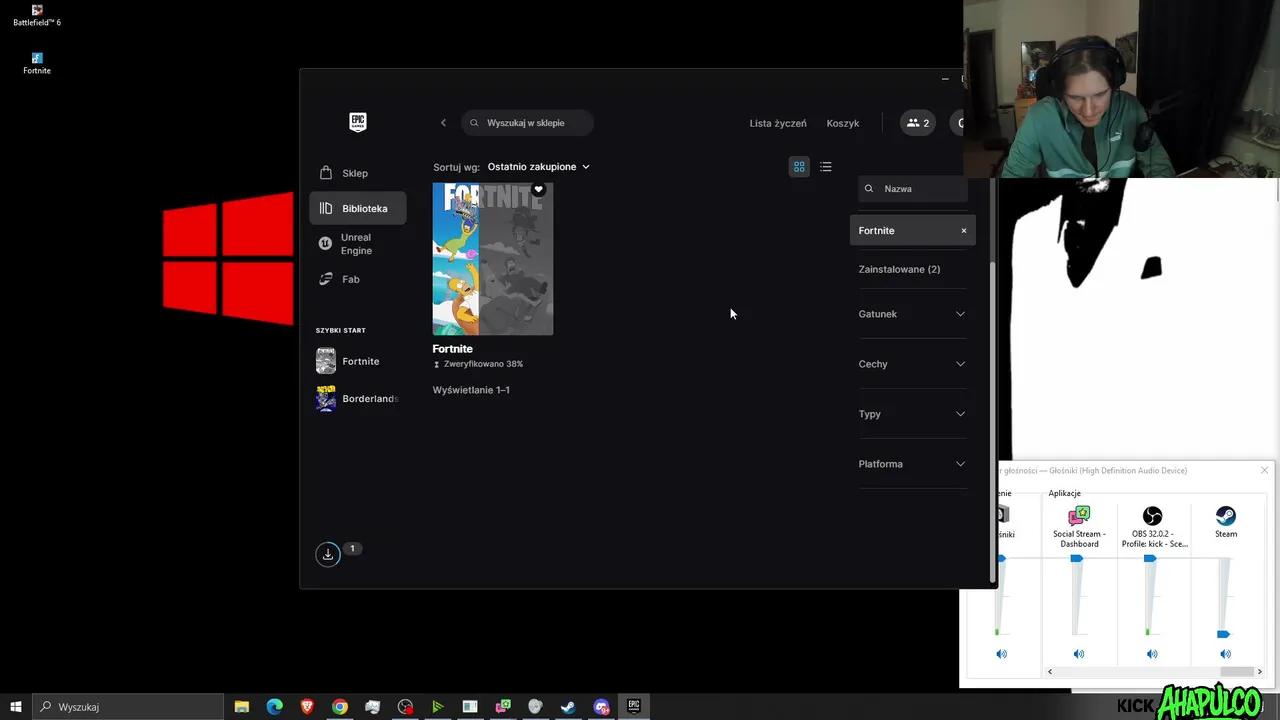Close the volume mixer window
Image resolution: width=1280 pixels, height=720 pixels.
pyautogui.click(x=1264, y=470)
